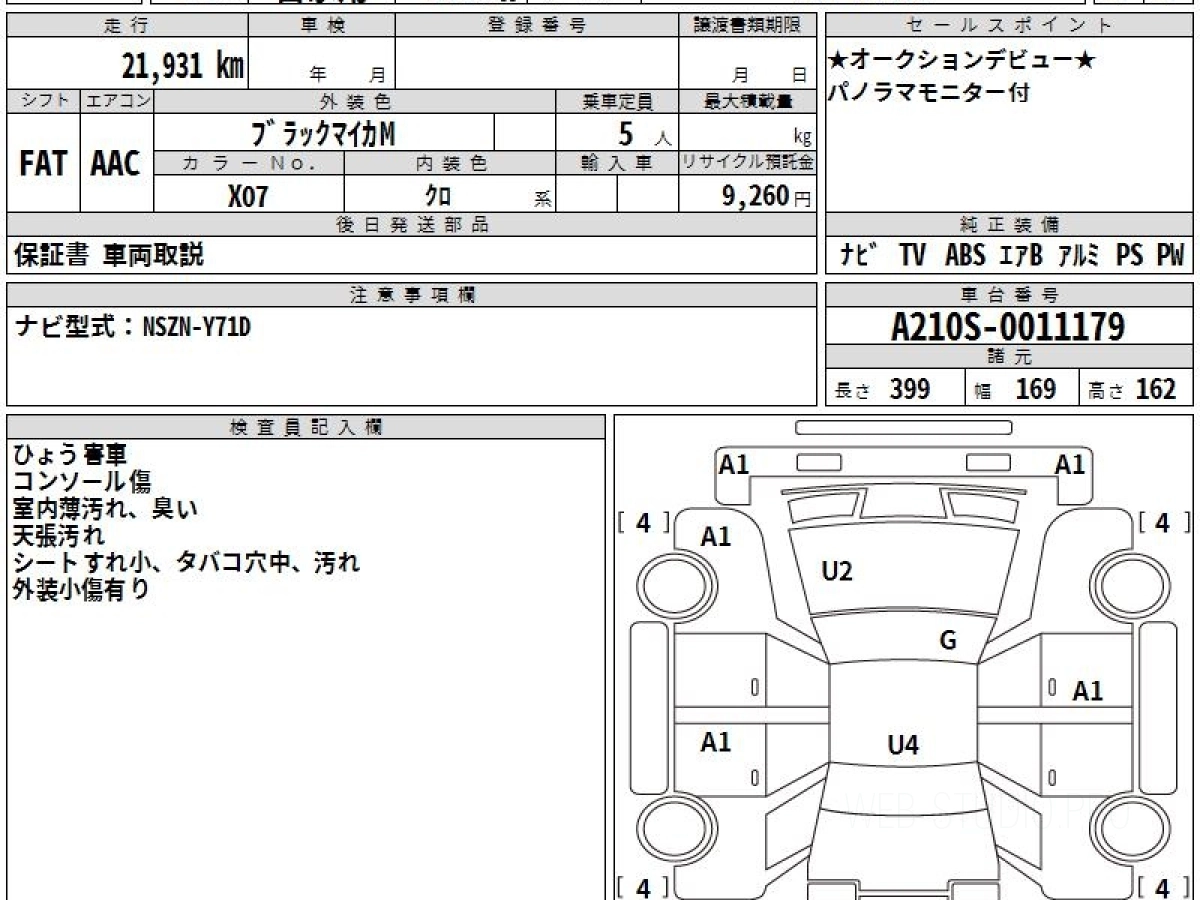This screenshot has height=900, width=1200.
Task: Select the seating capacity value 5 人
Action: pos(645,133)
